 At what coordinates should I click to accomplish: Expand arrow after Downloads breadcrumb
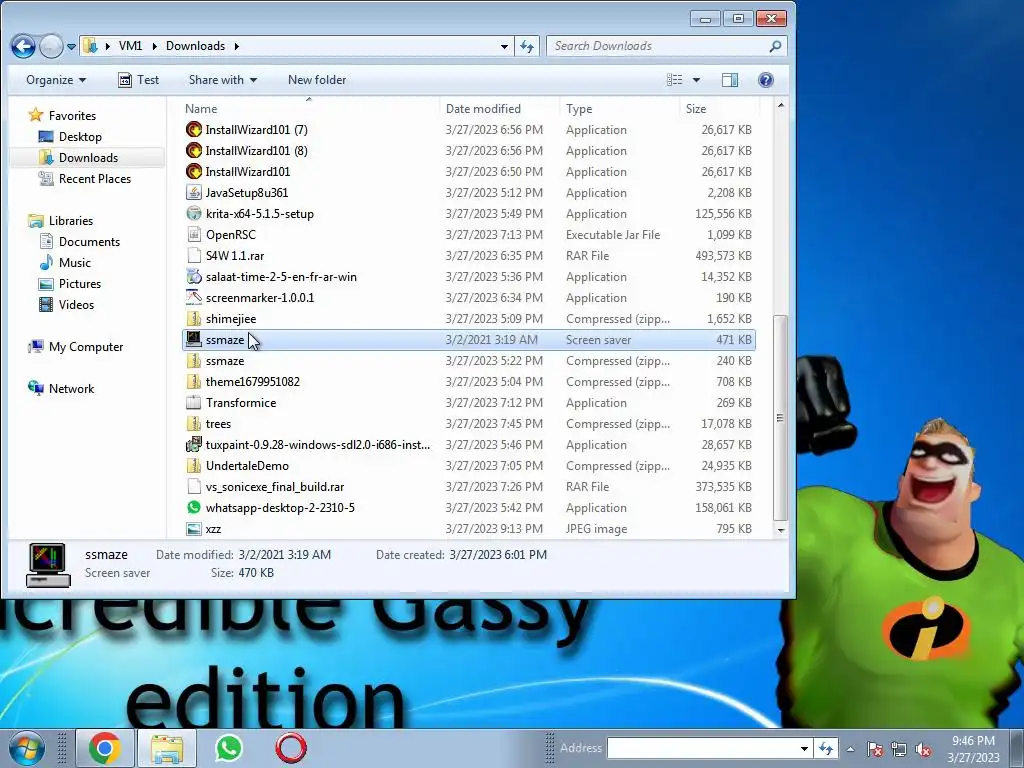point(236,46)
